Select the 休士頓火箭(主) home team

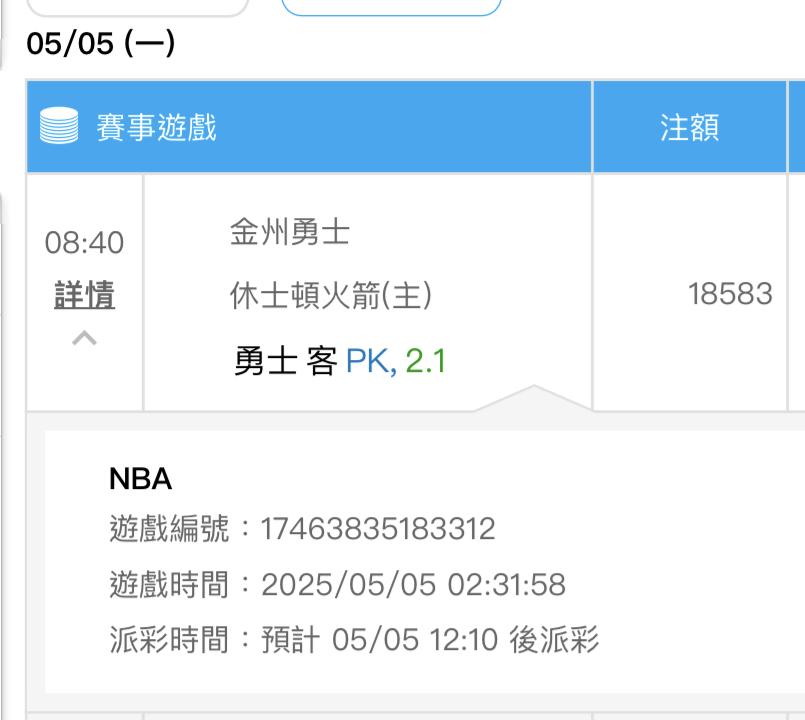pyautogui.click(x=331, y=295)
